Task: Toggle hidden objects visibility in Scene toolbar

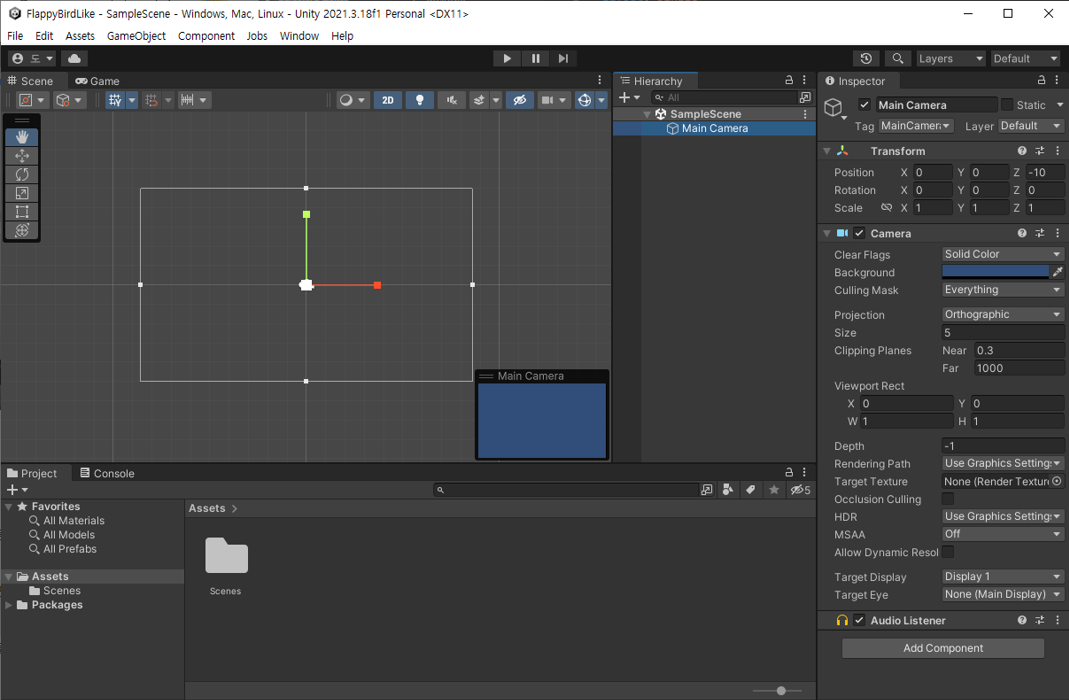Action: coord(520,100)
